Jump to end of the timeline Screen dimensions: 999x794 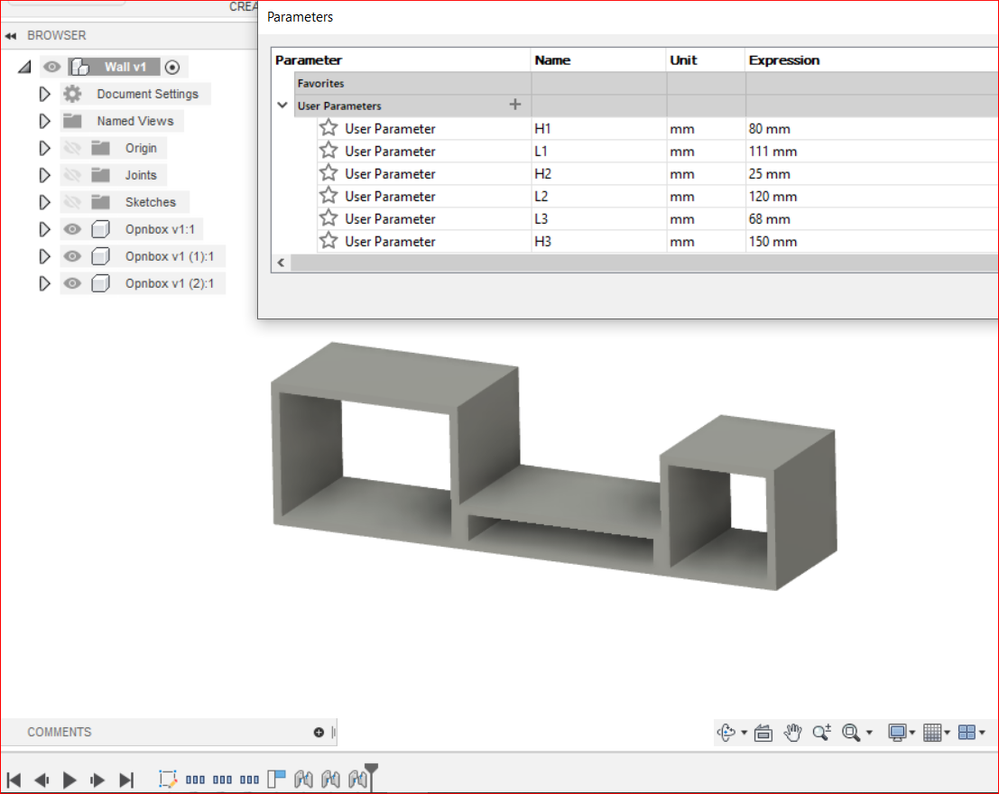point(126,779)
